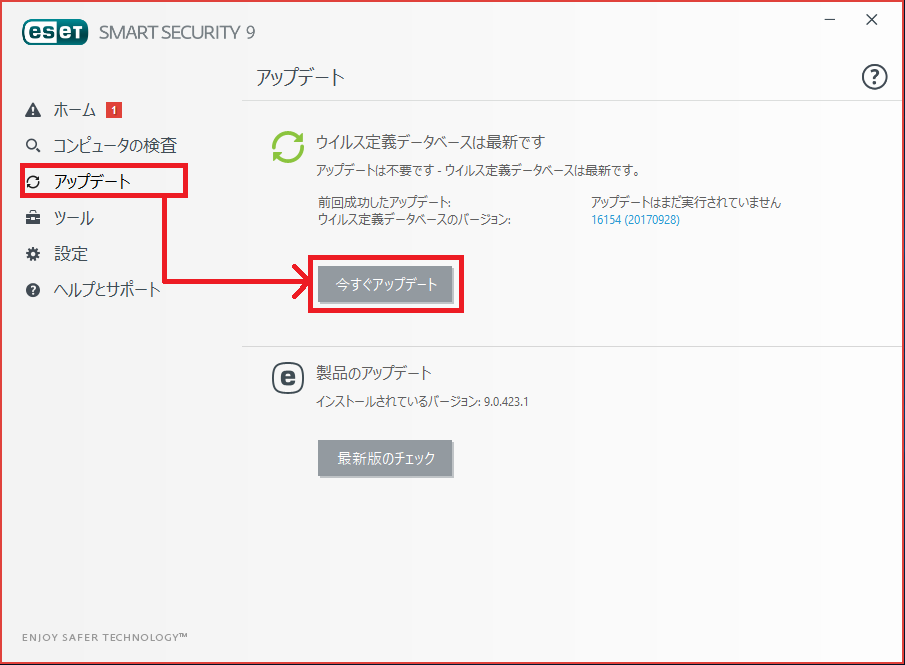This screenshot has width=905, height=665.
Task: Click the toolbox icon for ツール
Action: click(33, 218)
